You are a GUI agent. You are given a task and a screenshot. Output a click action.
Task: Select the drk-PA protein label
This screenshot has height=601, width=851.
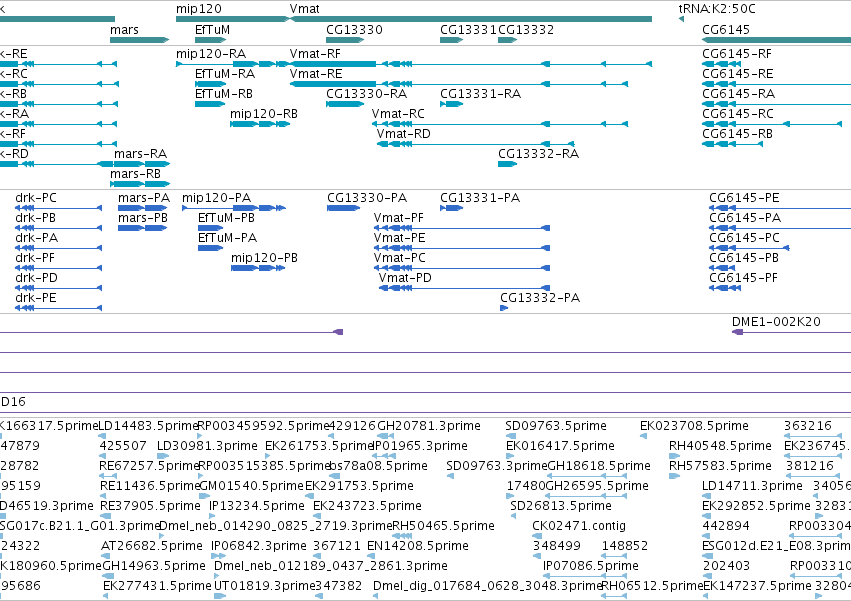36,238
